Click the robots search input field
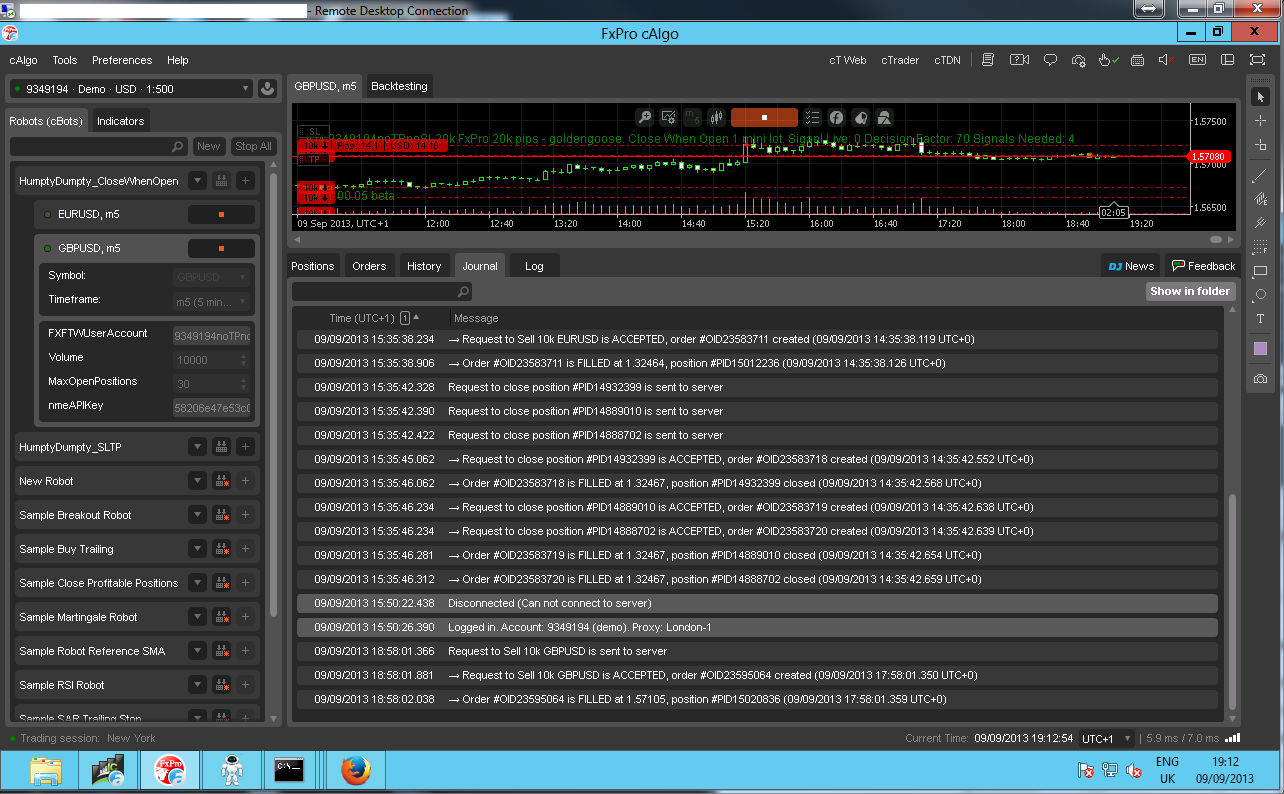1284x794 pixels. (98, 146)
